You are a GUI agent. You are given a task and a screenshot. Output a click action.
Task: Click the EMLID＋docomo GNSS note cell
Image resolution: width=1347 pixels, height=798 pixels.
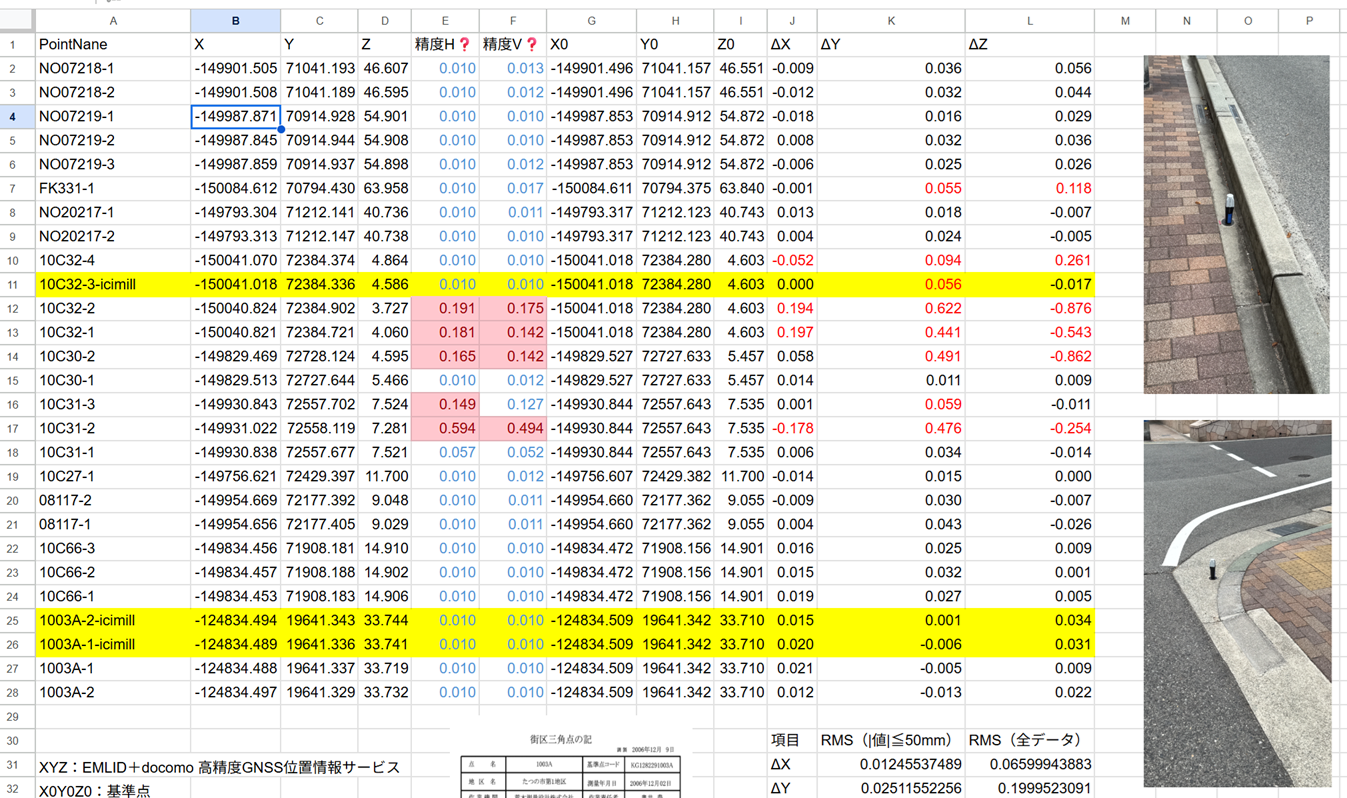[x=220, y=767]
